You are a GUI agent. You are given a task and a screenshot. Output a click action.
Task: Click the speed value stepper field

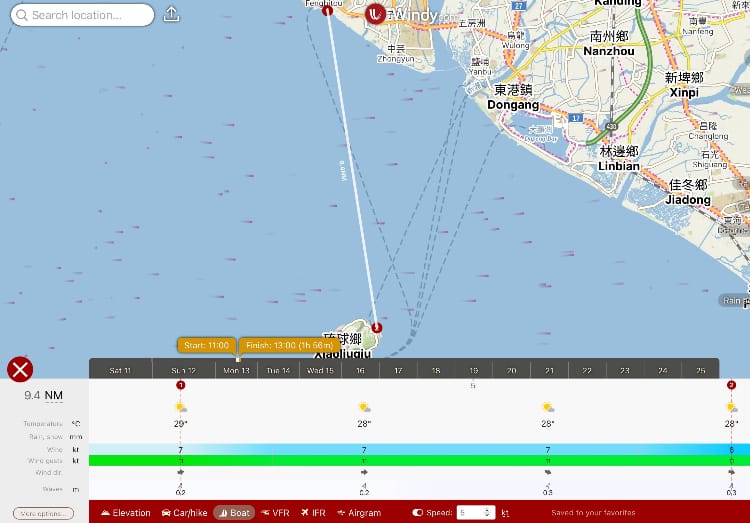(x=476, y=512)
